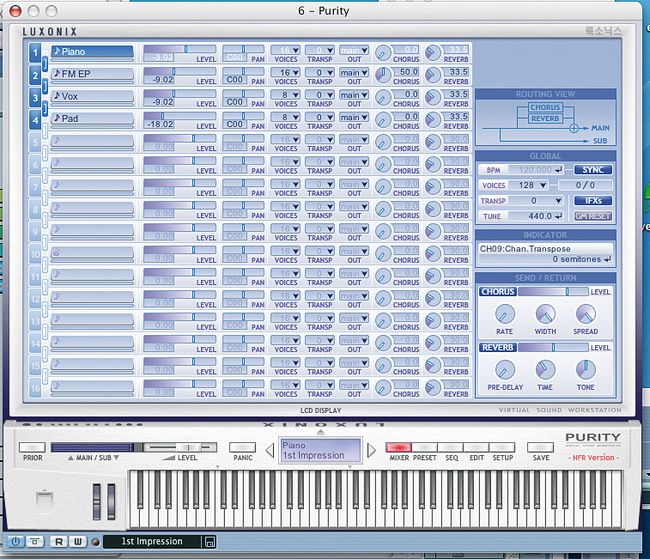The height and width of the screenshot is (559, 650).
Task: Click the FM EP channel chorus knob
Action: 384,74
